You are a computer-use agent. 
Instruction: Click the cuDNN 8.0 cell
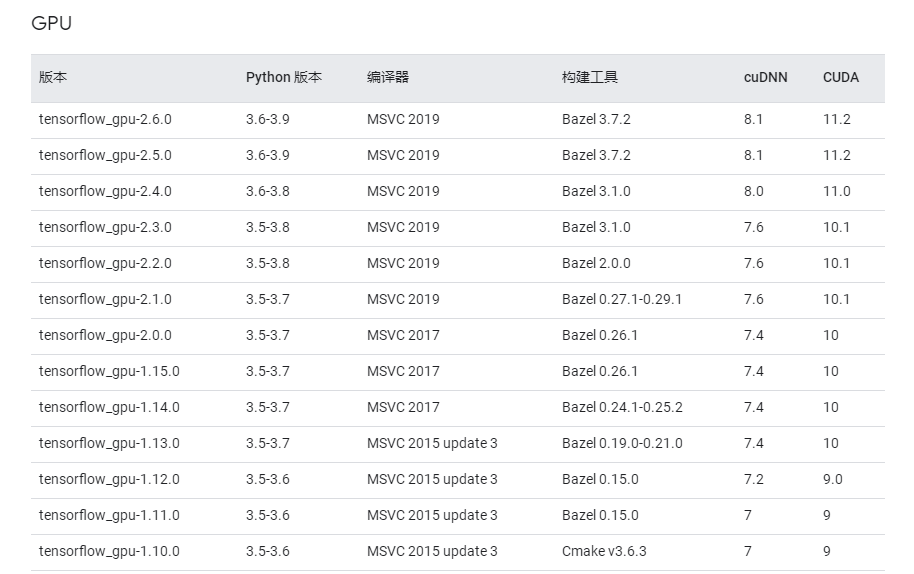pyautogui.click(x=754, y=192)
